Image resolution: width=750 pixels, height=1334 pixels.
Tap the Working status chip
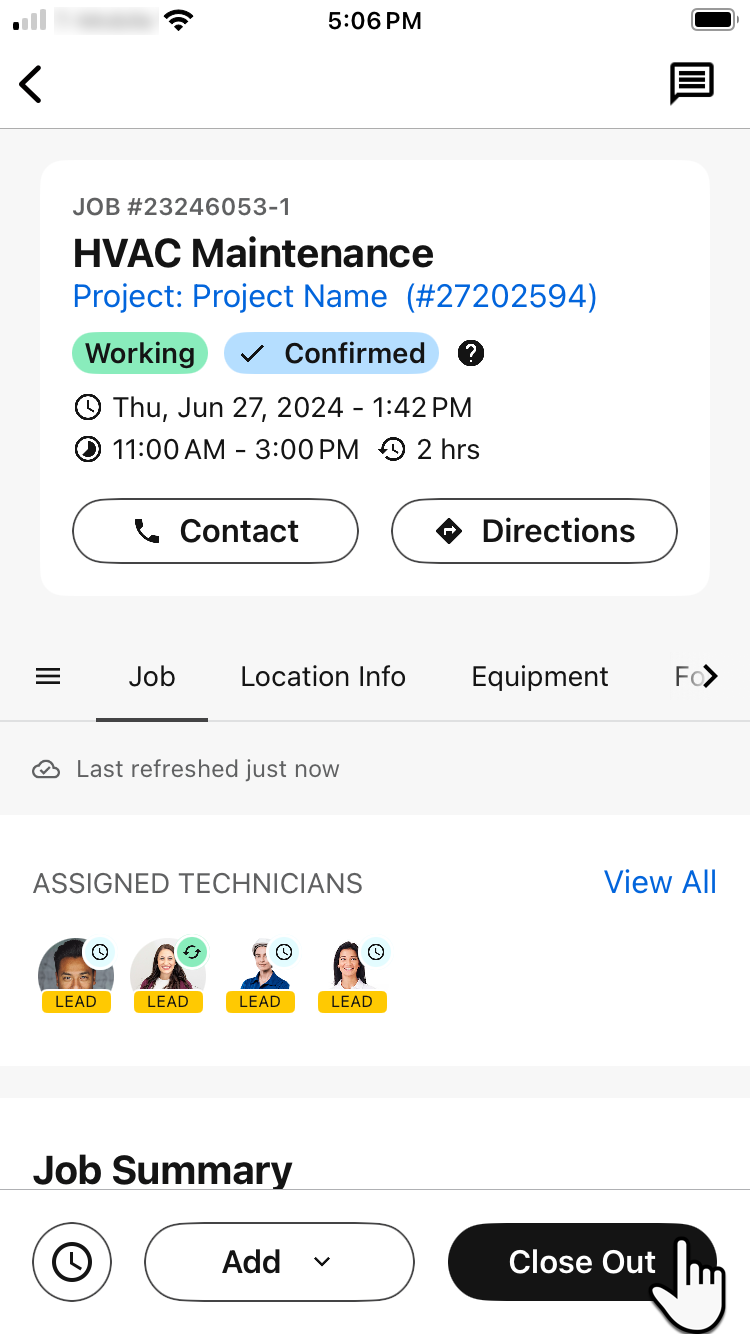[x=139, y=353]
